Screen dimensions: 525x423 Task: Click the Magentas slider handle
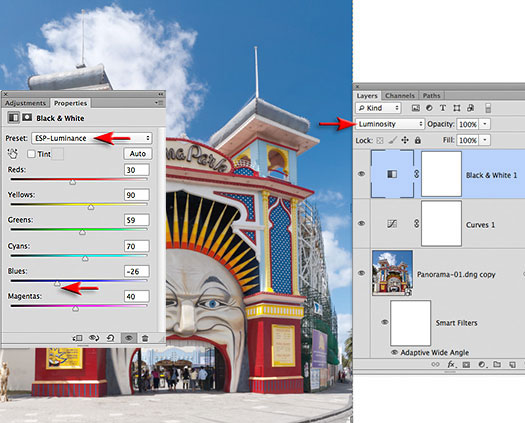pos(76,308)
